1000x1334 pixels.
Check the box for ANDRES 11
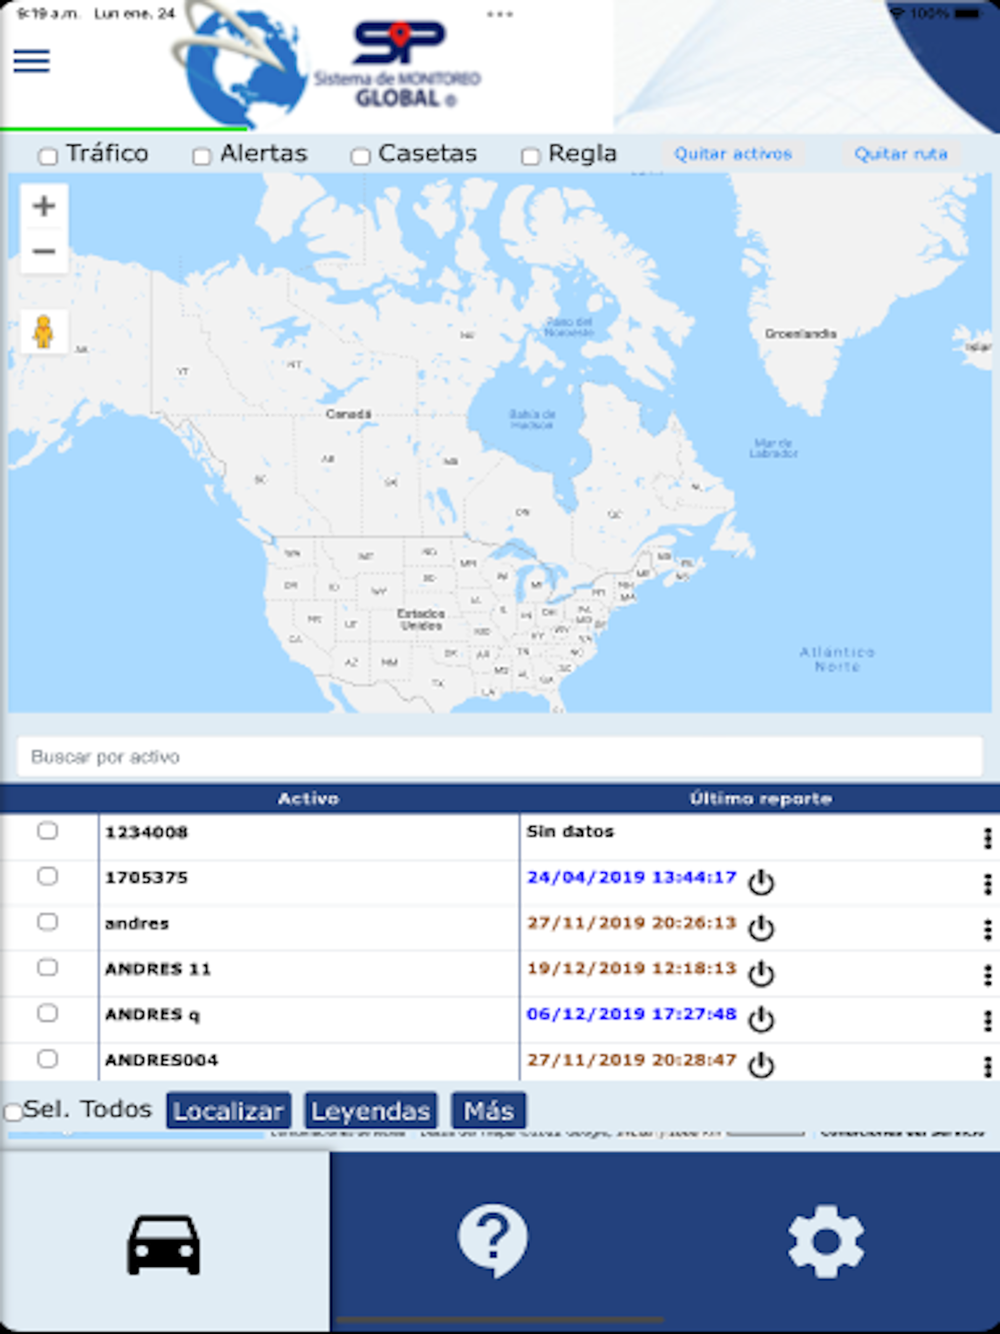pos(47,967)
